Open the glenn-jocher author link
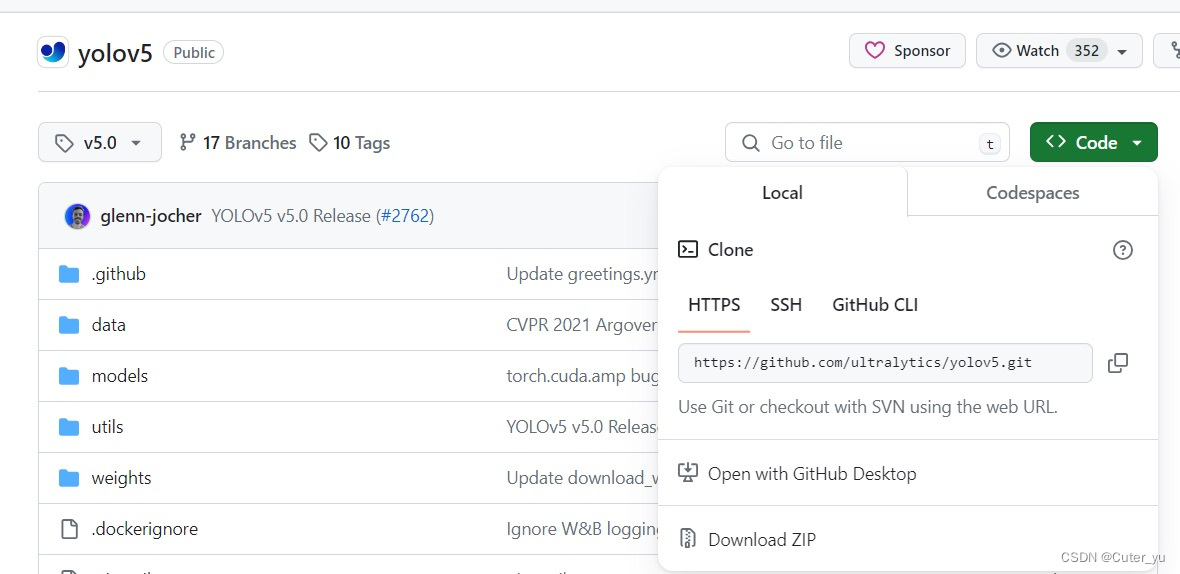The width and height of the screenshot is (1180, 574). click(x=151, y=217)
